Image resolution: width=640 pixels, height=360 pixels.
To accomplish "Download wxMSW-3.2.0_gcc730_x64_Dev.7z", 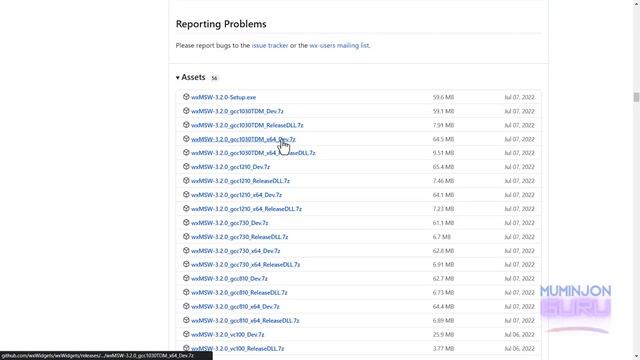I will (x=236, y=251).
